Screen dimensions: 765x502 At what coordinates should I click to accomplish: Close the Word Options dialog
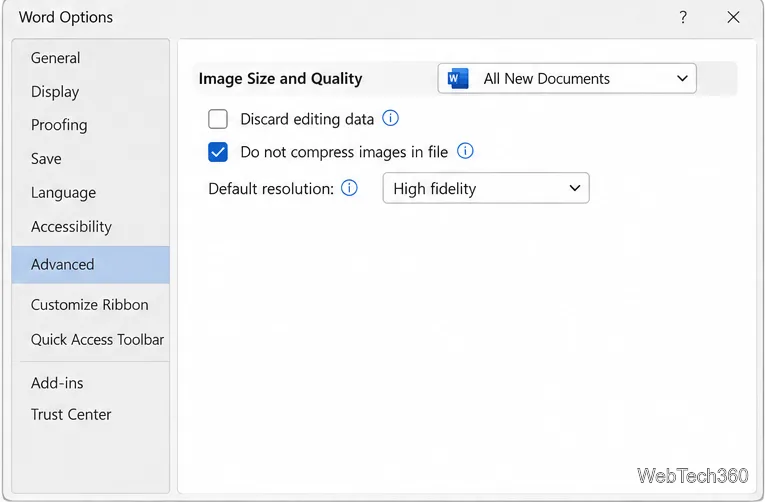733,18
